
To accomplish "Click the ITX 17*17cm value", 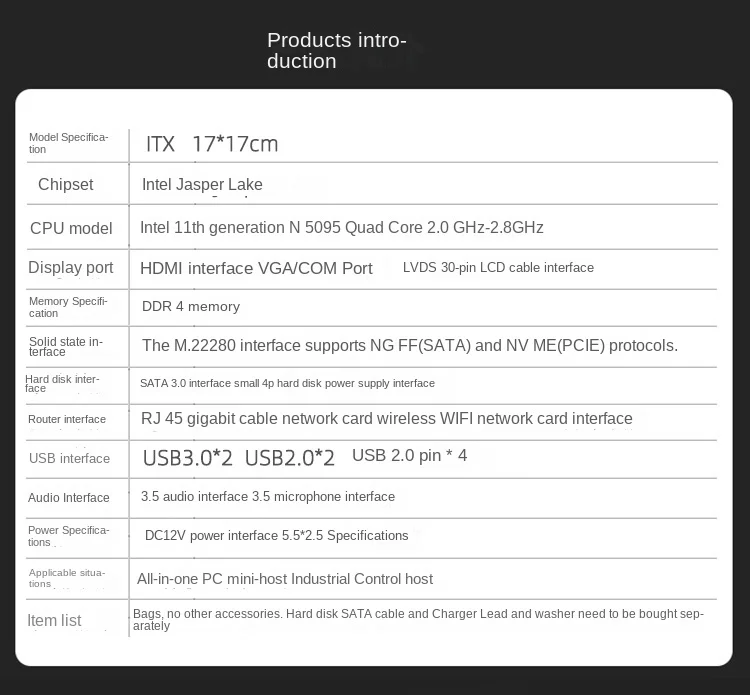I will (212, 144).
